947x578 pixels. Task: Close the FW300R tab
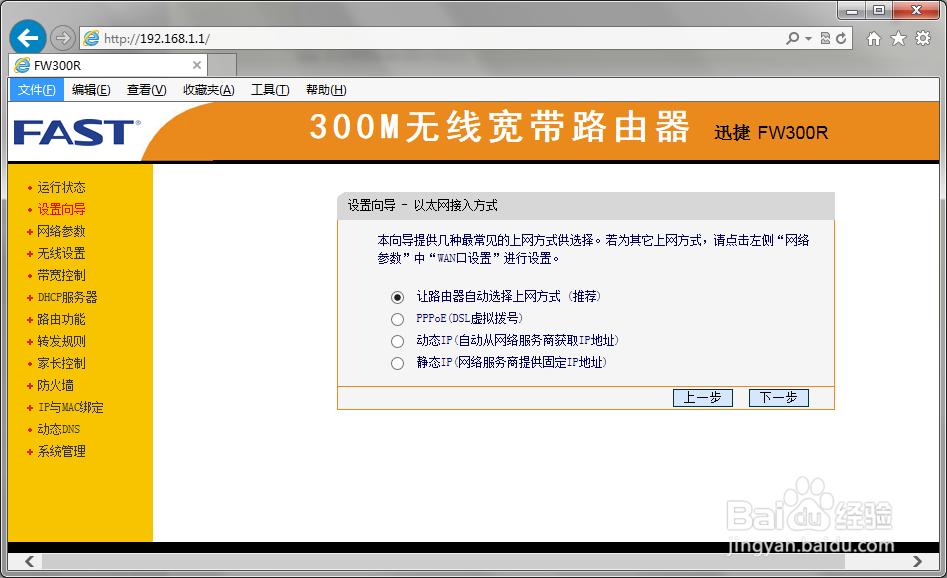tap(197, 65)
